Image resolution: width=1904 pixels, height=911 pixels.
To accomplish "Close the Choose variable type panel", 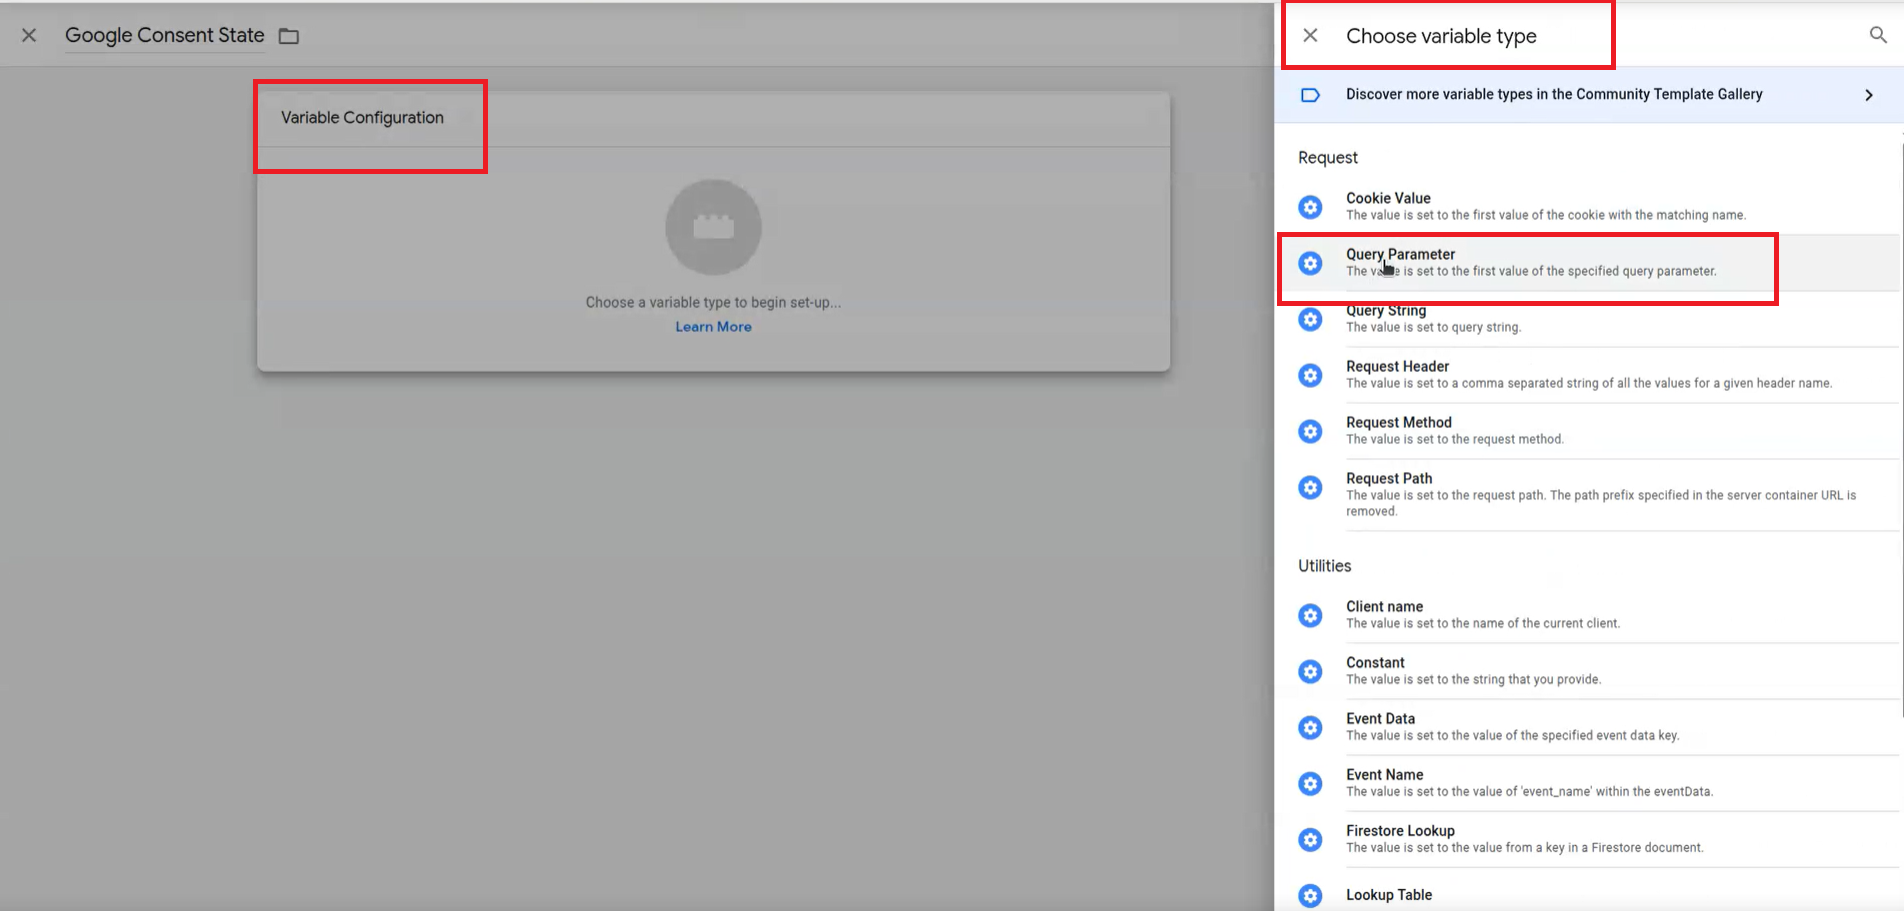I will tap(1310, 36).
